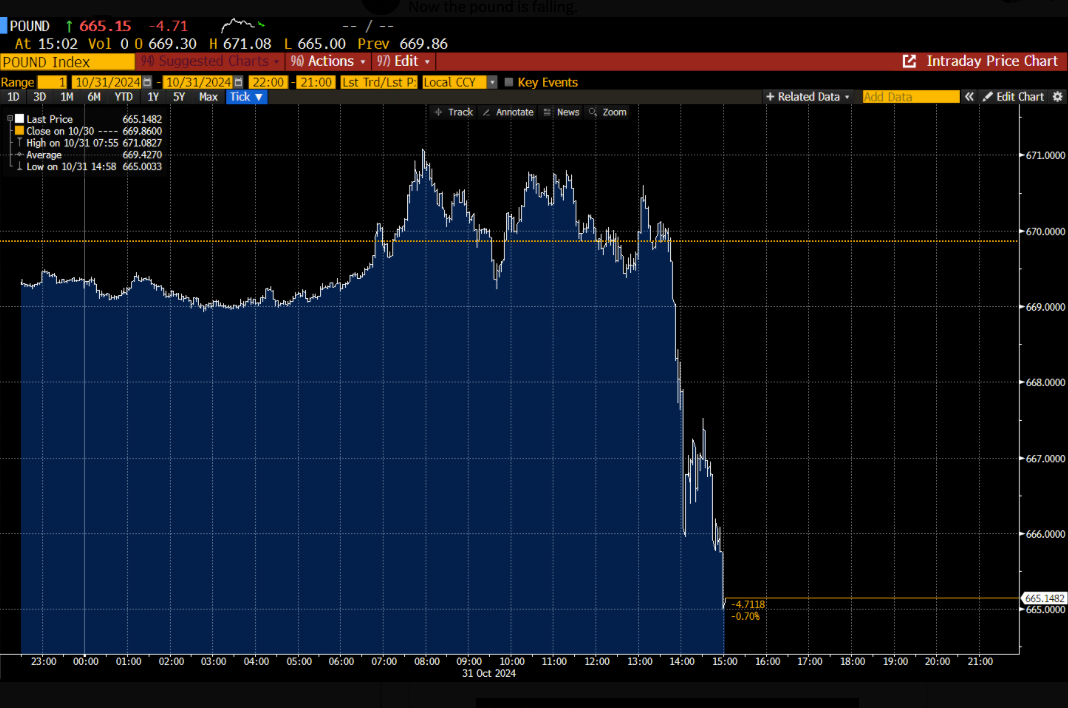Select the 6M range tab
The width and height of the screenshot is (1068, 708).
[94, 97]
